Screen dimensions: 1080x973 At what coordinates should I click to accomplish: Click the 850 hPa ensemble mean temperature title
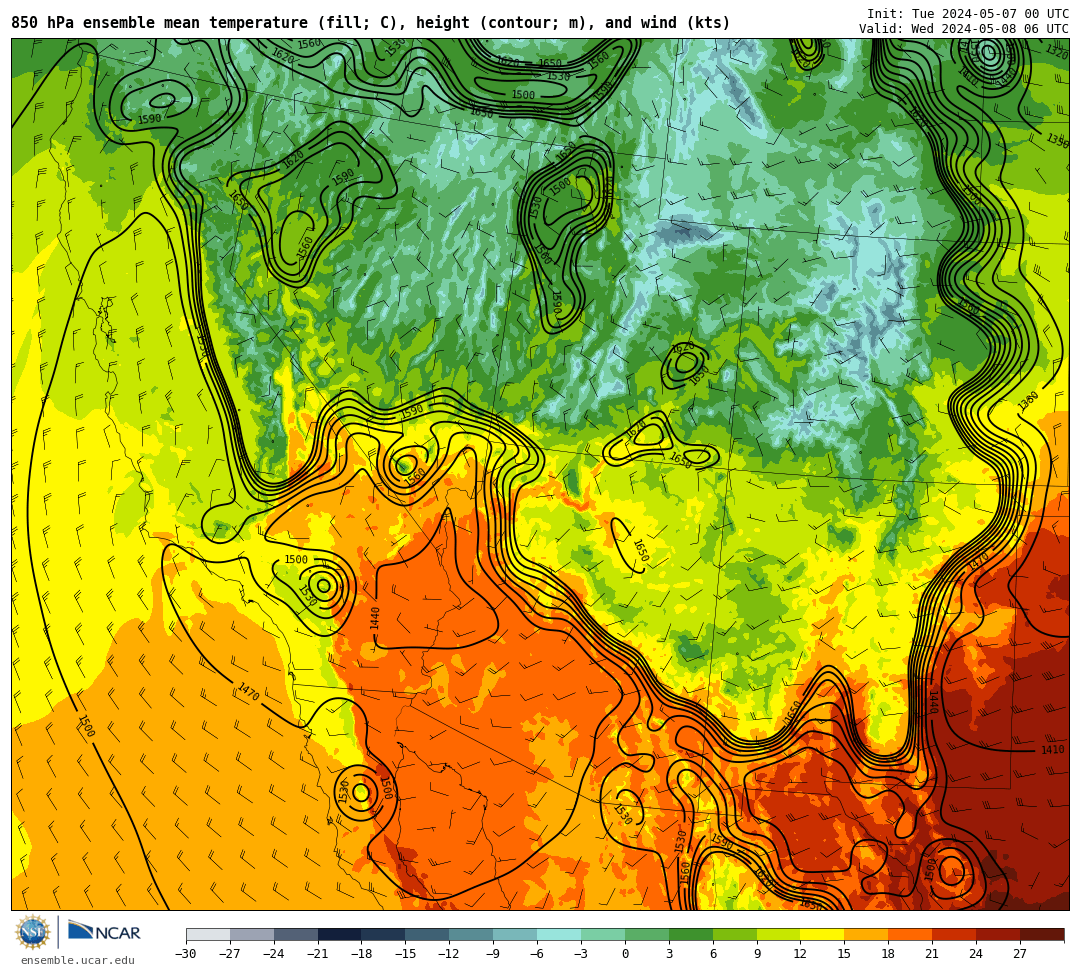pos(371,23)
